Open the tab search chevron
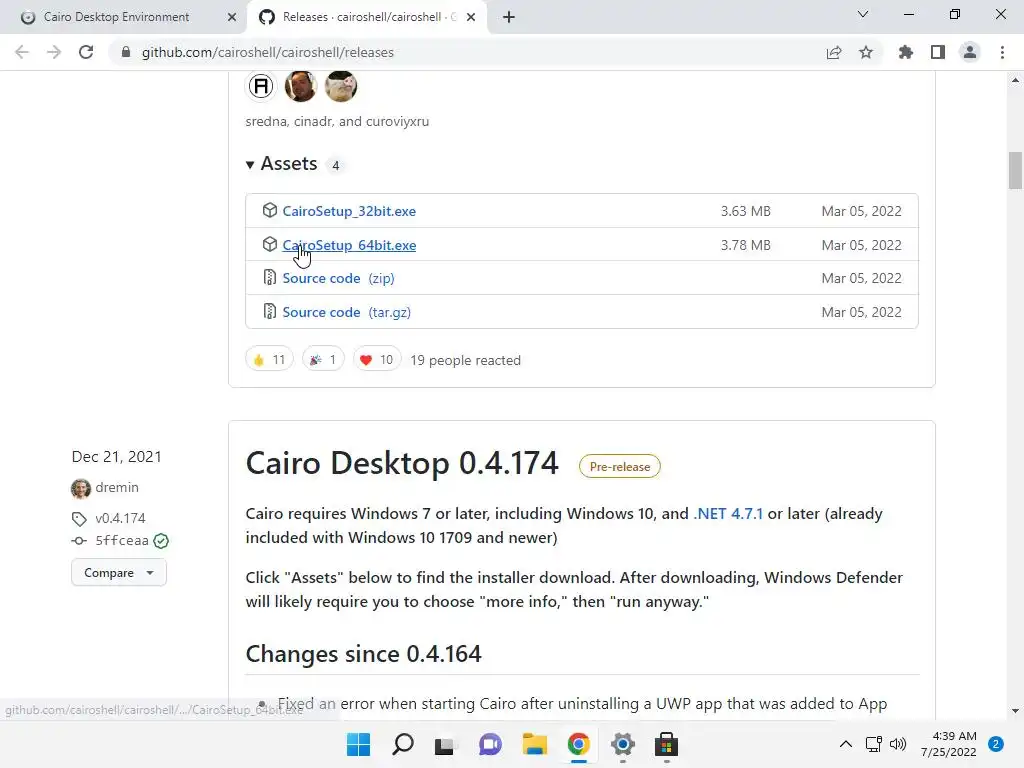The width and height of the screenshot is (1024, 768). [863, 14]
